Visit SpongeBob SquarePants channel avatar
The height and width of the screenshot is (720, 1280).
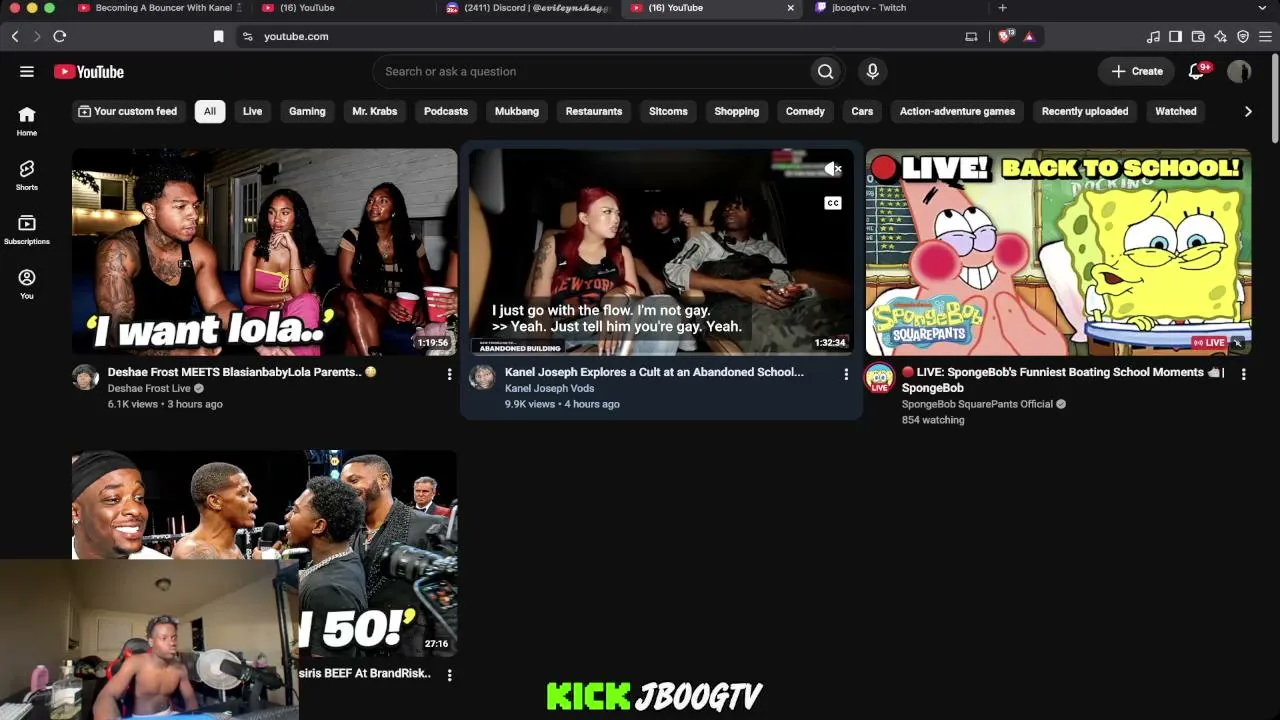click(x=880, y=377)
